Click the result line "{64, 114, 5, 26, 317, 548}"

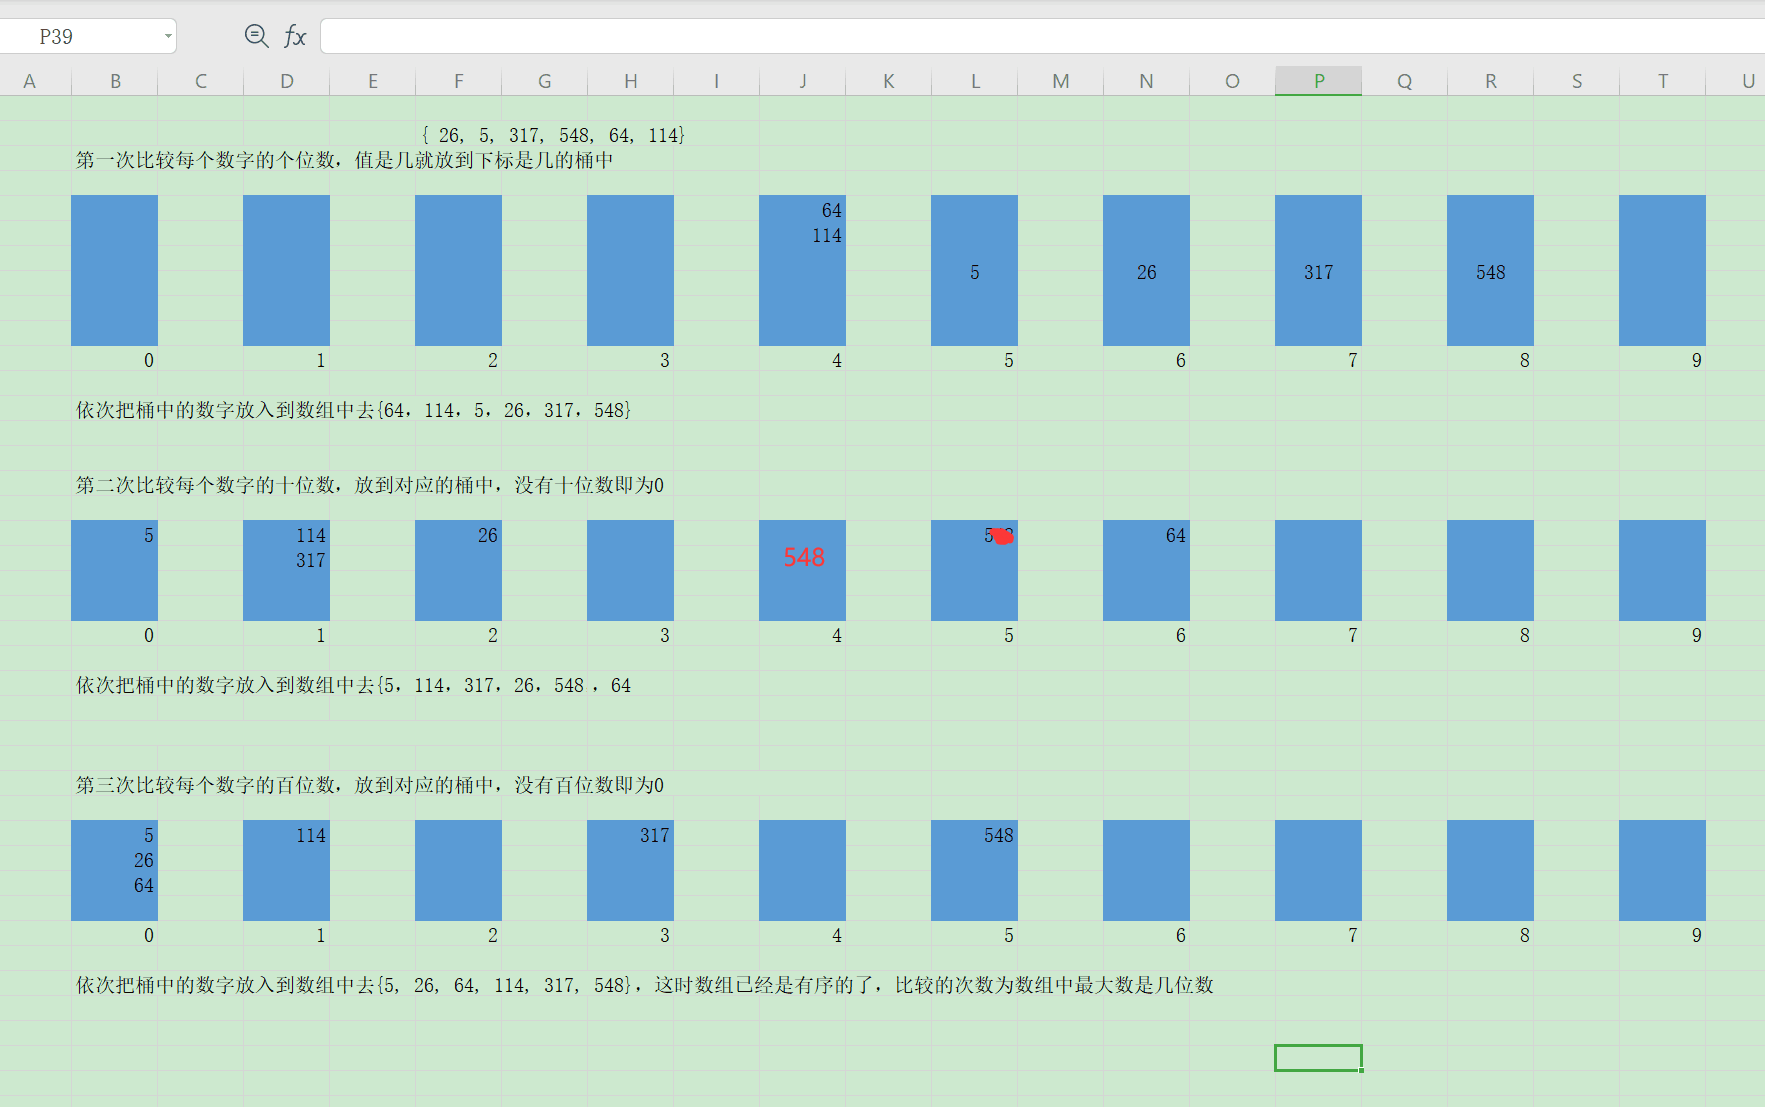[503, 410]
